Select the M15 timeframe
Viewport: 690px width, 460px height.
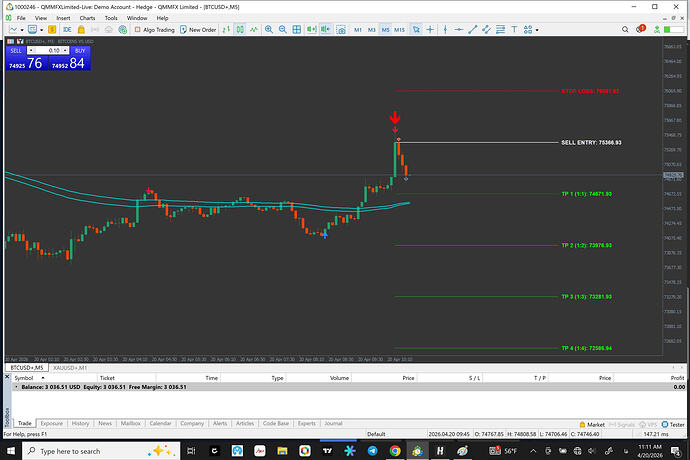(399, 29)
